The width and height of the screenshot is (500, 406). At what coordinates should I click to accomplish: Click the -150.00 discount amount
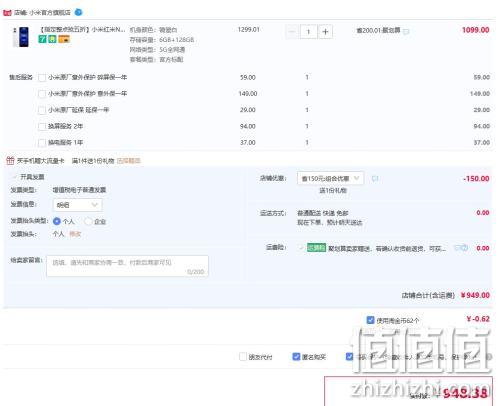476,179
